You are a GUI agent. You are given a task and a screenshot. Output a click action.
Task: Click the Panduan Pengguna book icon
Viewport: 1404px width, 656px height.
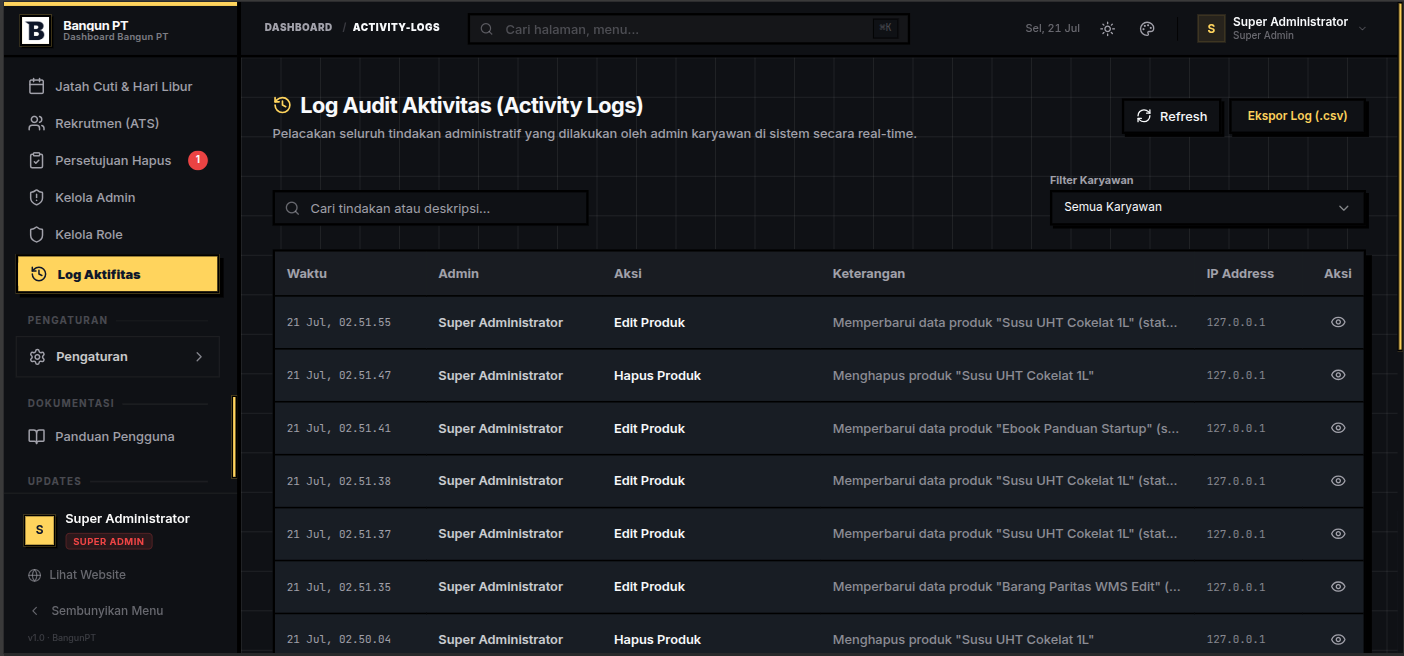37,437
